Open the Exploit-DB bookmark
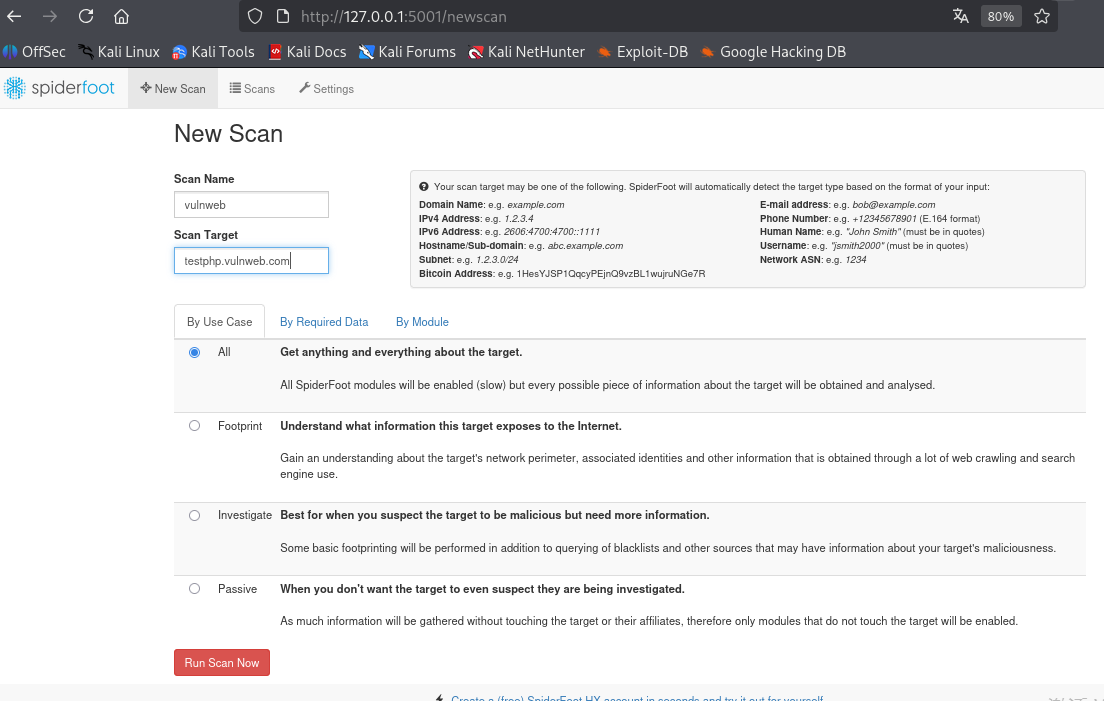 point(643,52)
